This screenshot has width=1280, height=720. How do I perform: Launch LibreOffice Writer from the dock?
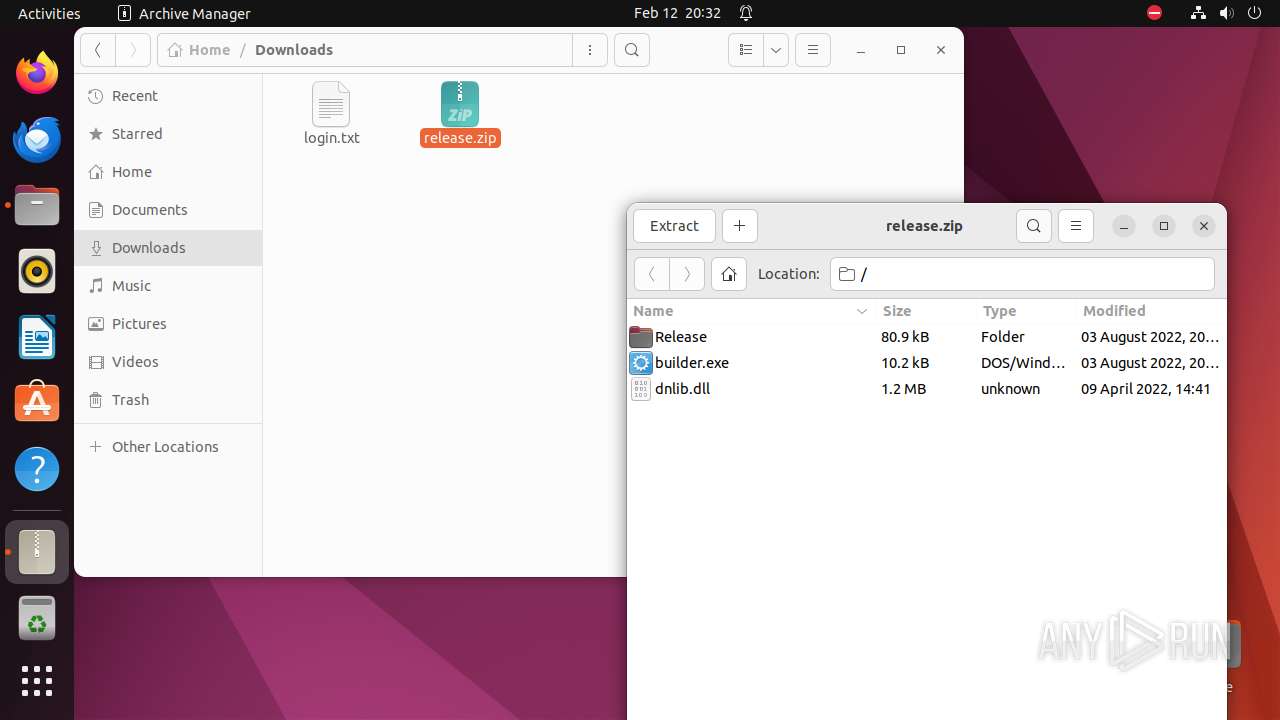(x=37, y=337)
